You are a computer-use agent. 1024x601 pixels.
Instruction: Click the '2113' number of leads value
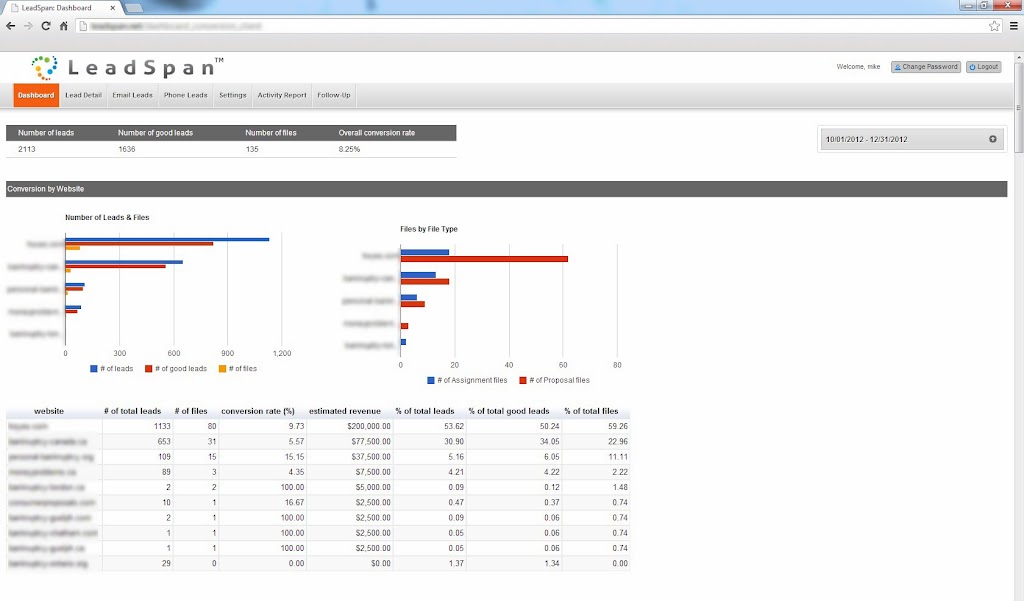coord(27,150)
